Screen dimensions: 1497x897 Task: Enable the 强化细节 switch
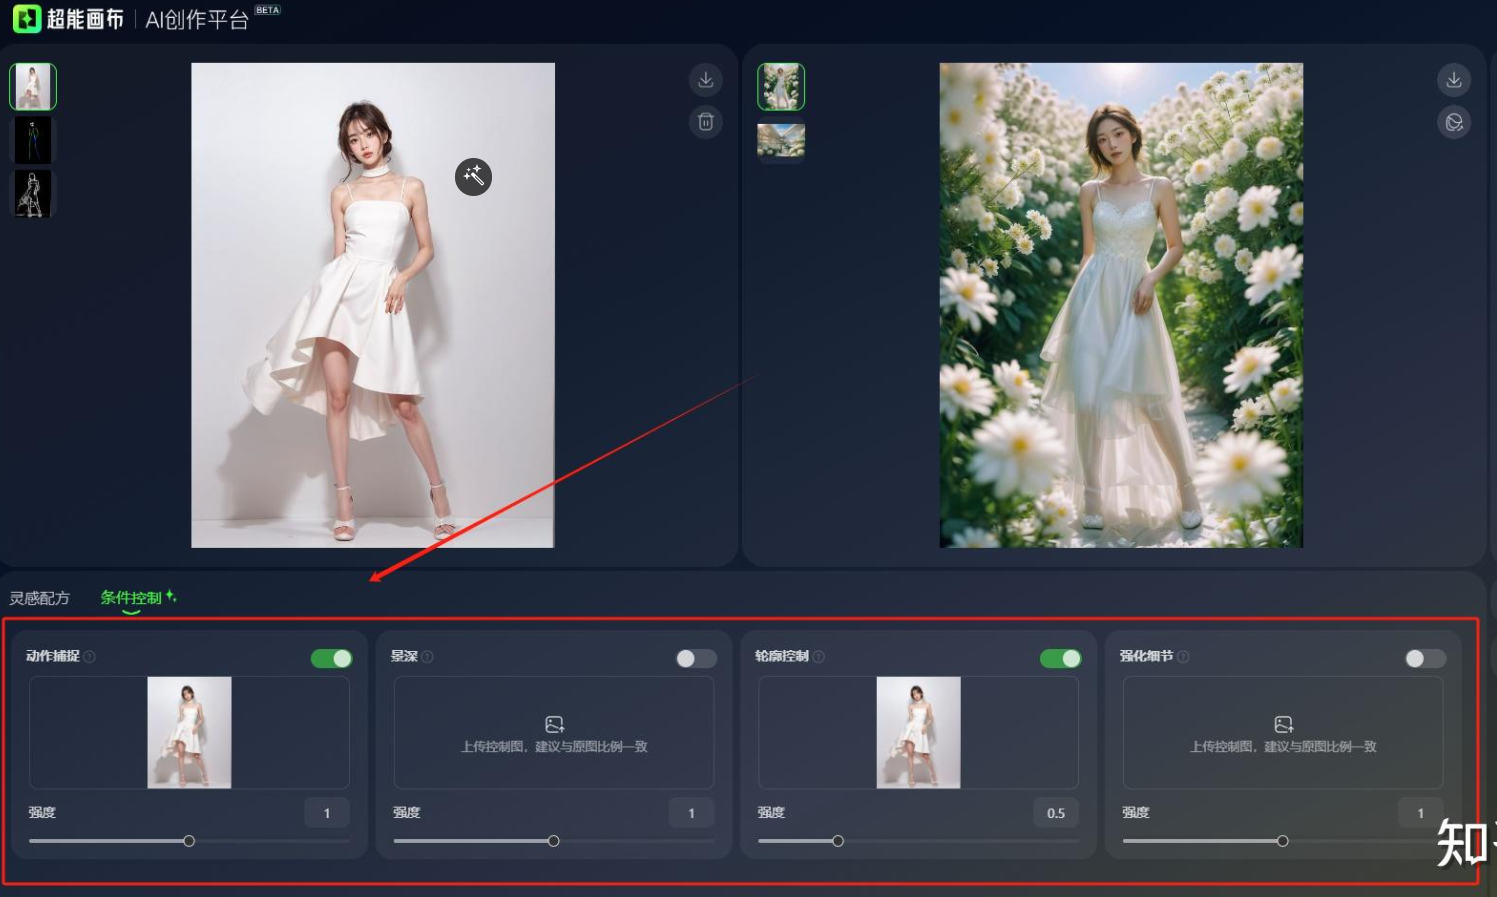[1425, 658]
